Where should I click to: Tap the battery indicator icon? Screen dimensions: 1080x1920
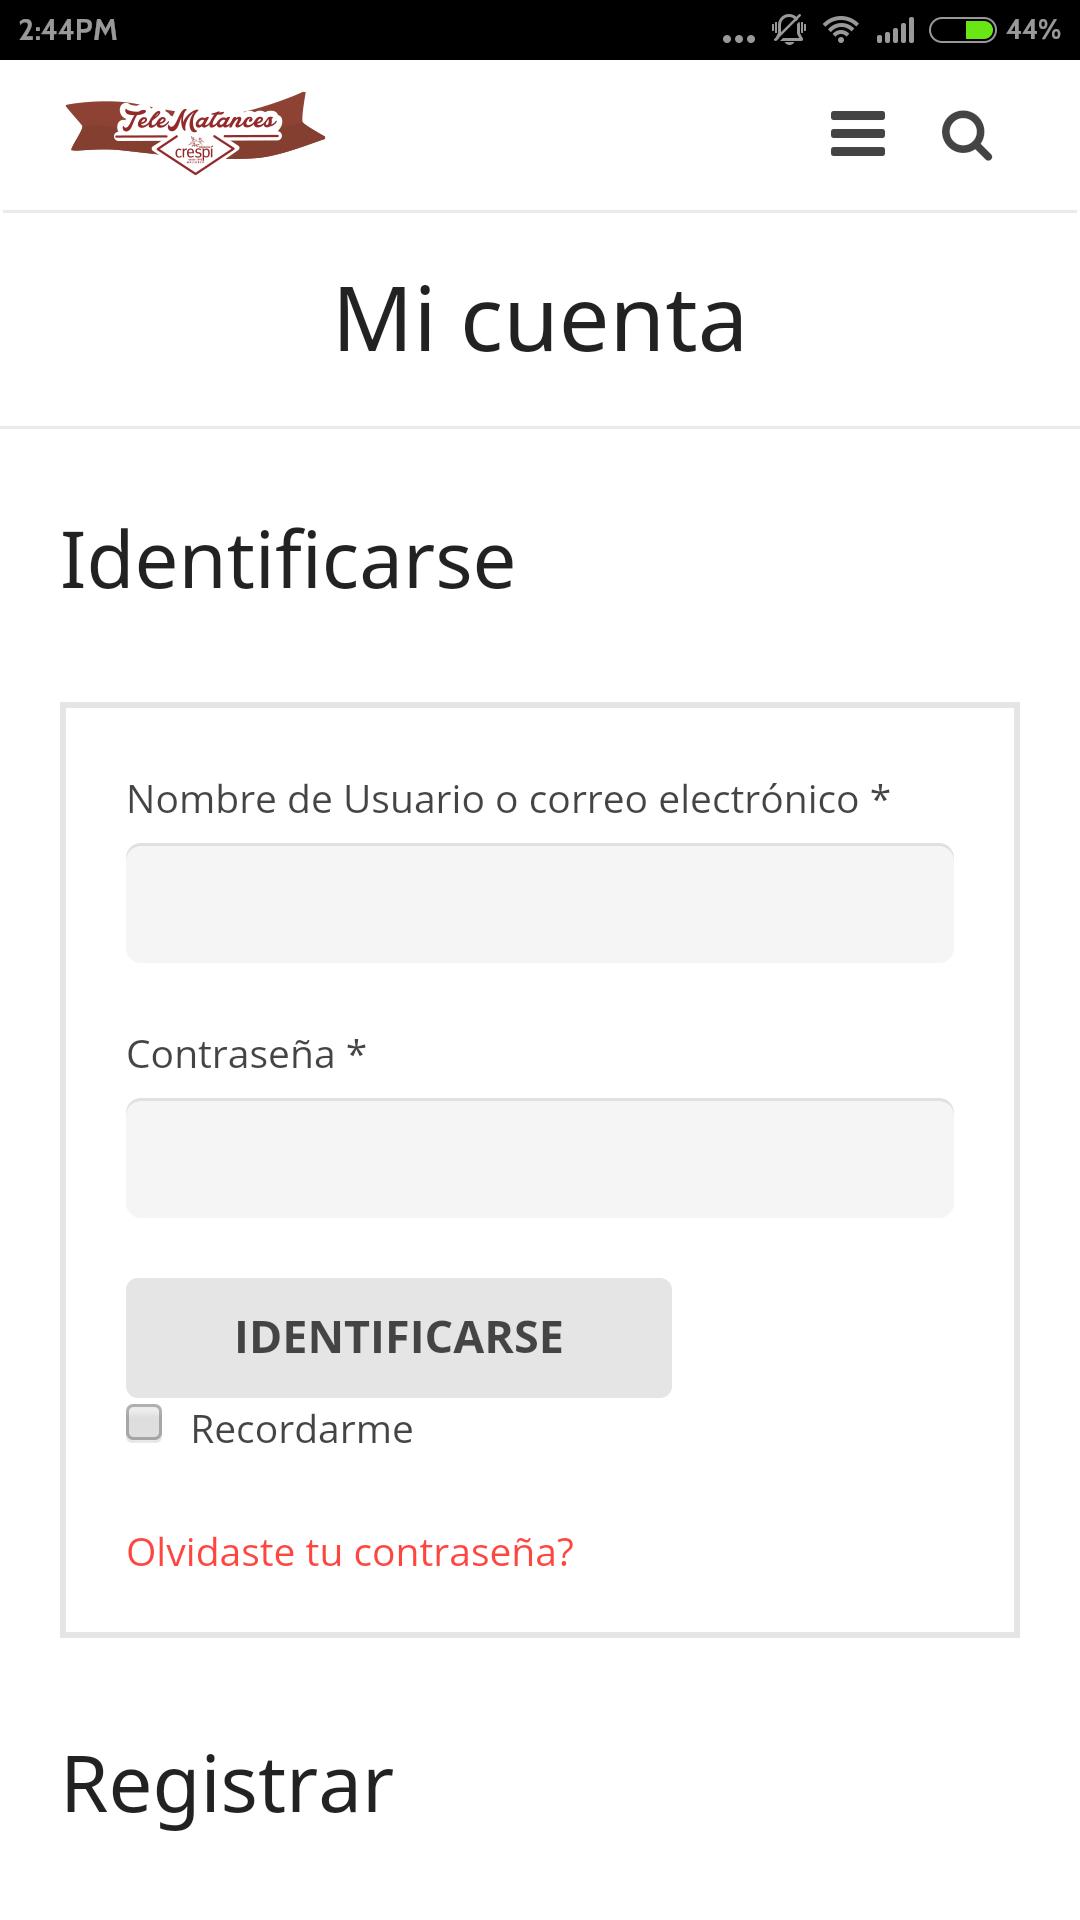962,30
